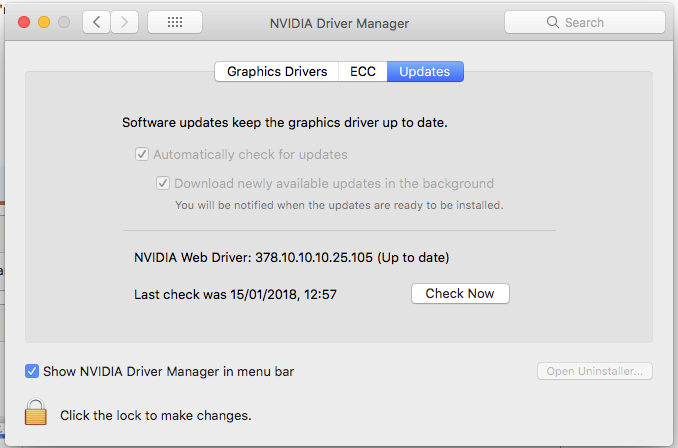
Task: Click 'You will be notified' note text
Action: pyautogui.click(x=339, y=205)
